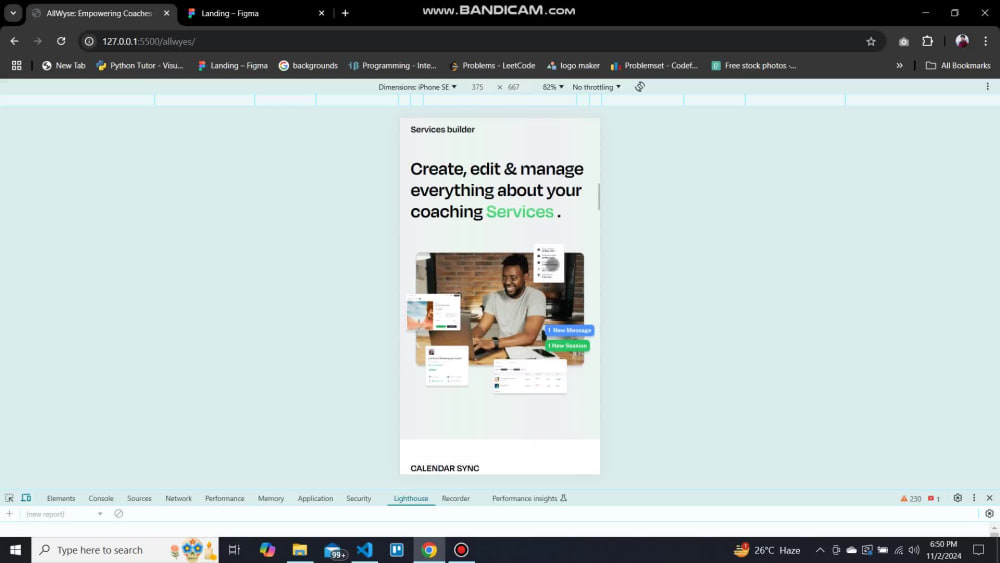Viewport: 1000px width, 563px height.
Task: Close the AllWyse browser tab
Action: click(x=166, y=13)
